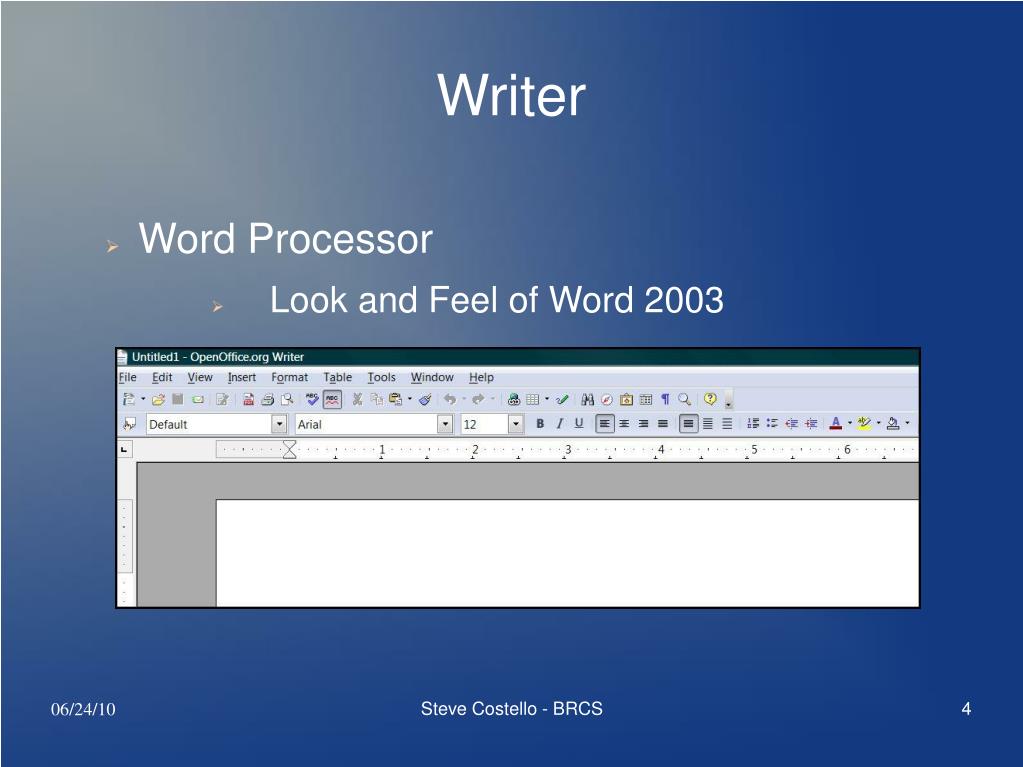Click the Edit File icon
Viewport: 1023px width, 767px height.
(222, 399)
